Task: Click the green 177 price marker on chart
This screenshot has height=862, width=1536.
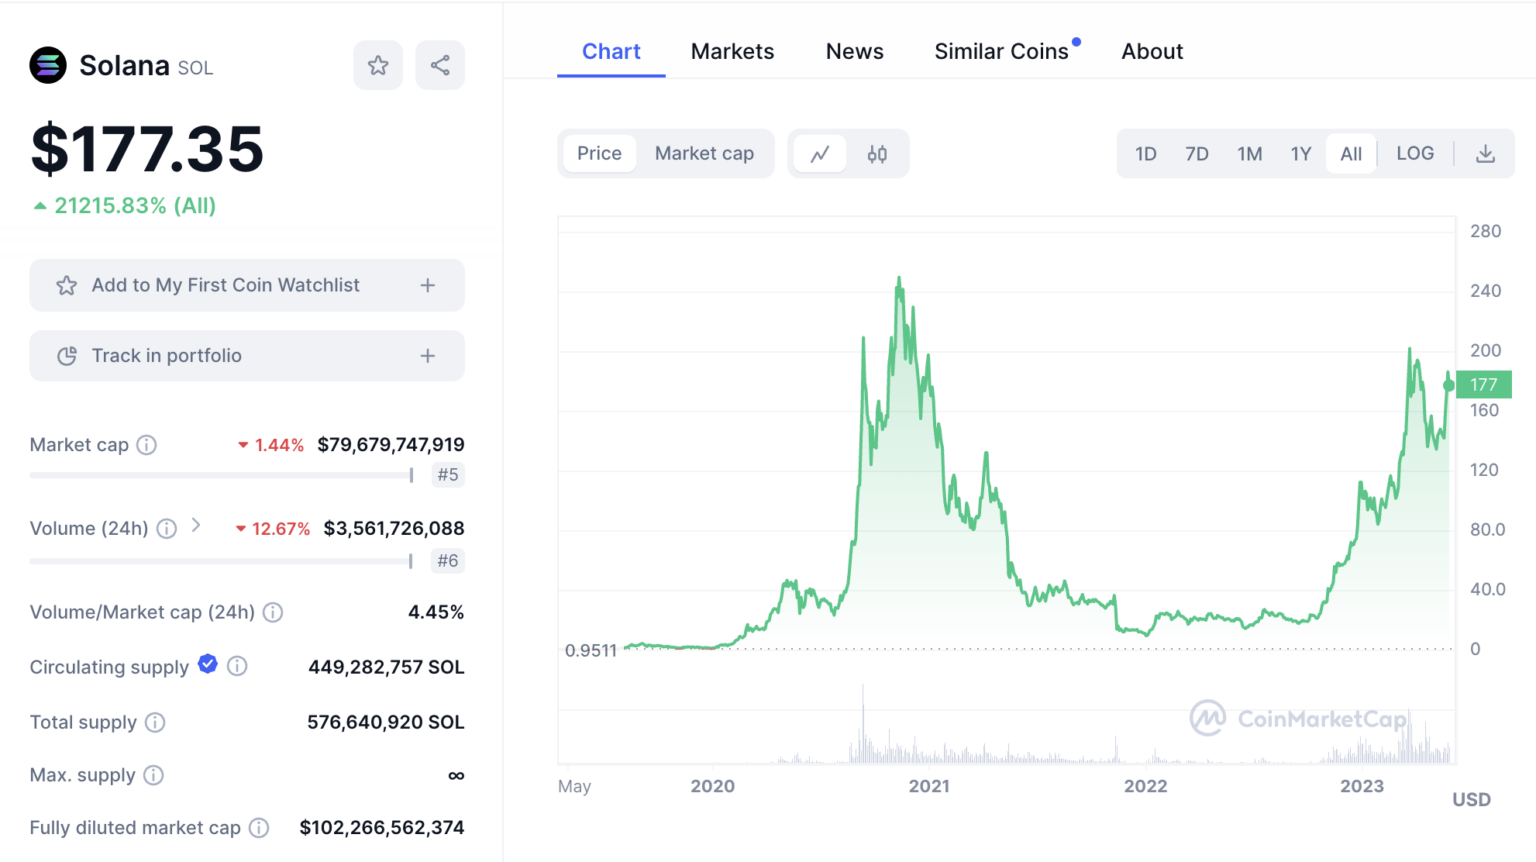Action: pos(1484,384)
